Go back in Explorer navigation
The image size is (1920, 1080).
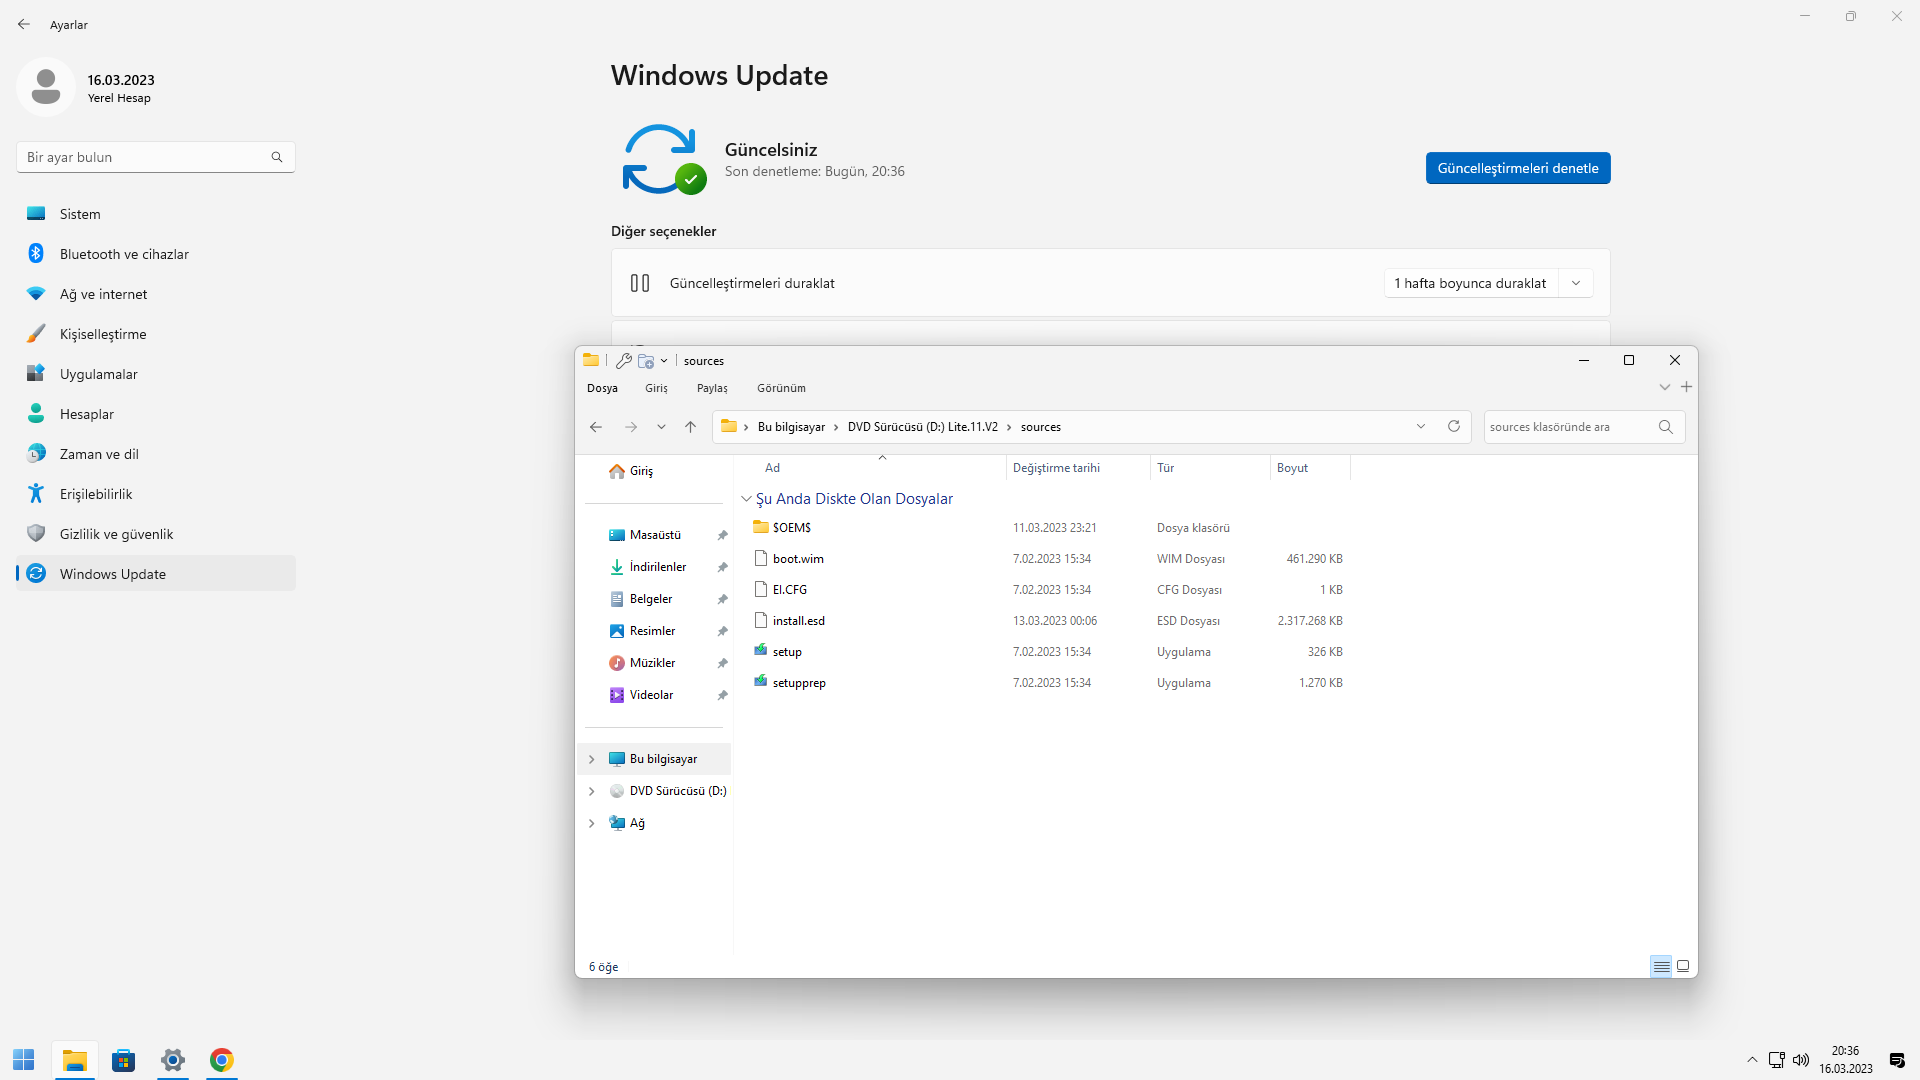[x=596, y=427]
